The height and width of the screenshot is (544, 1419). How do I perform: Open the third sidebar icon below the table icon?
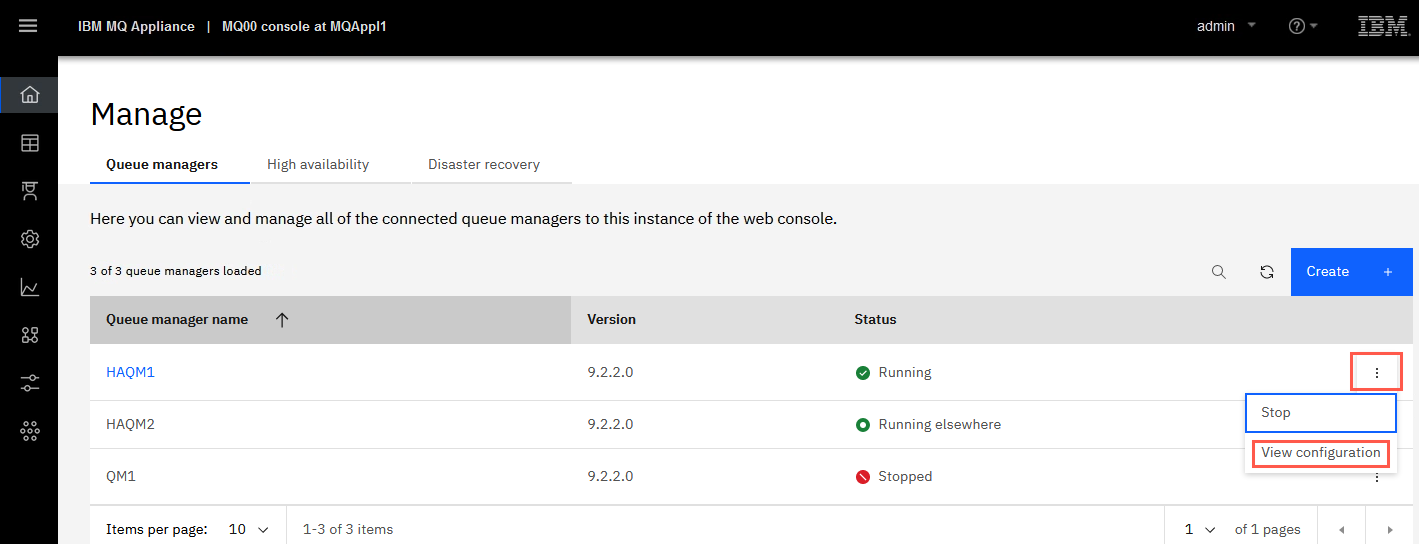click(x=30, y=191)
